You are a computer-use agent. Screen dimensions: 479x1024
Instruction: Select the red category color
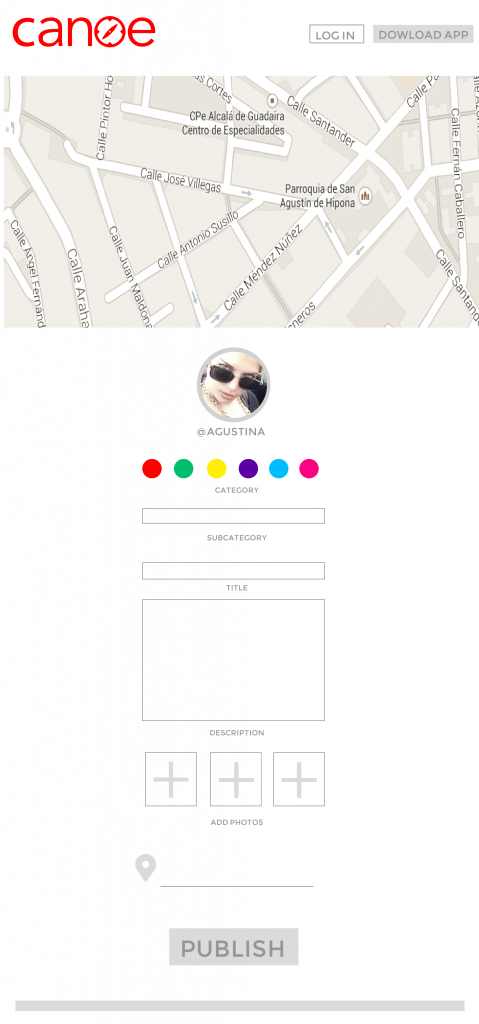click(152, 468)
